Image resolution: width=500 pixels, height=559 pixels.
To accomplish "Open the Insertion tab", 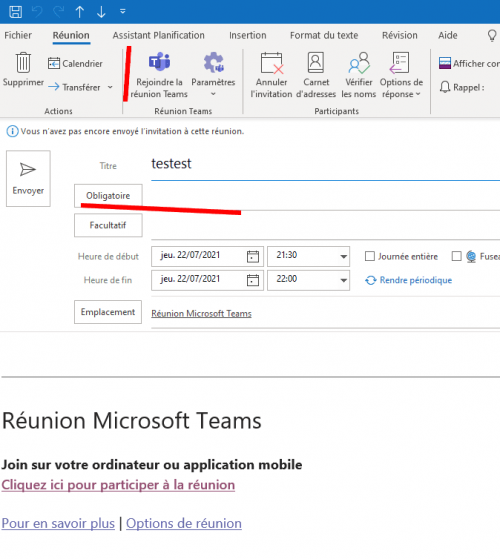I will pos(248,35).
